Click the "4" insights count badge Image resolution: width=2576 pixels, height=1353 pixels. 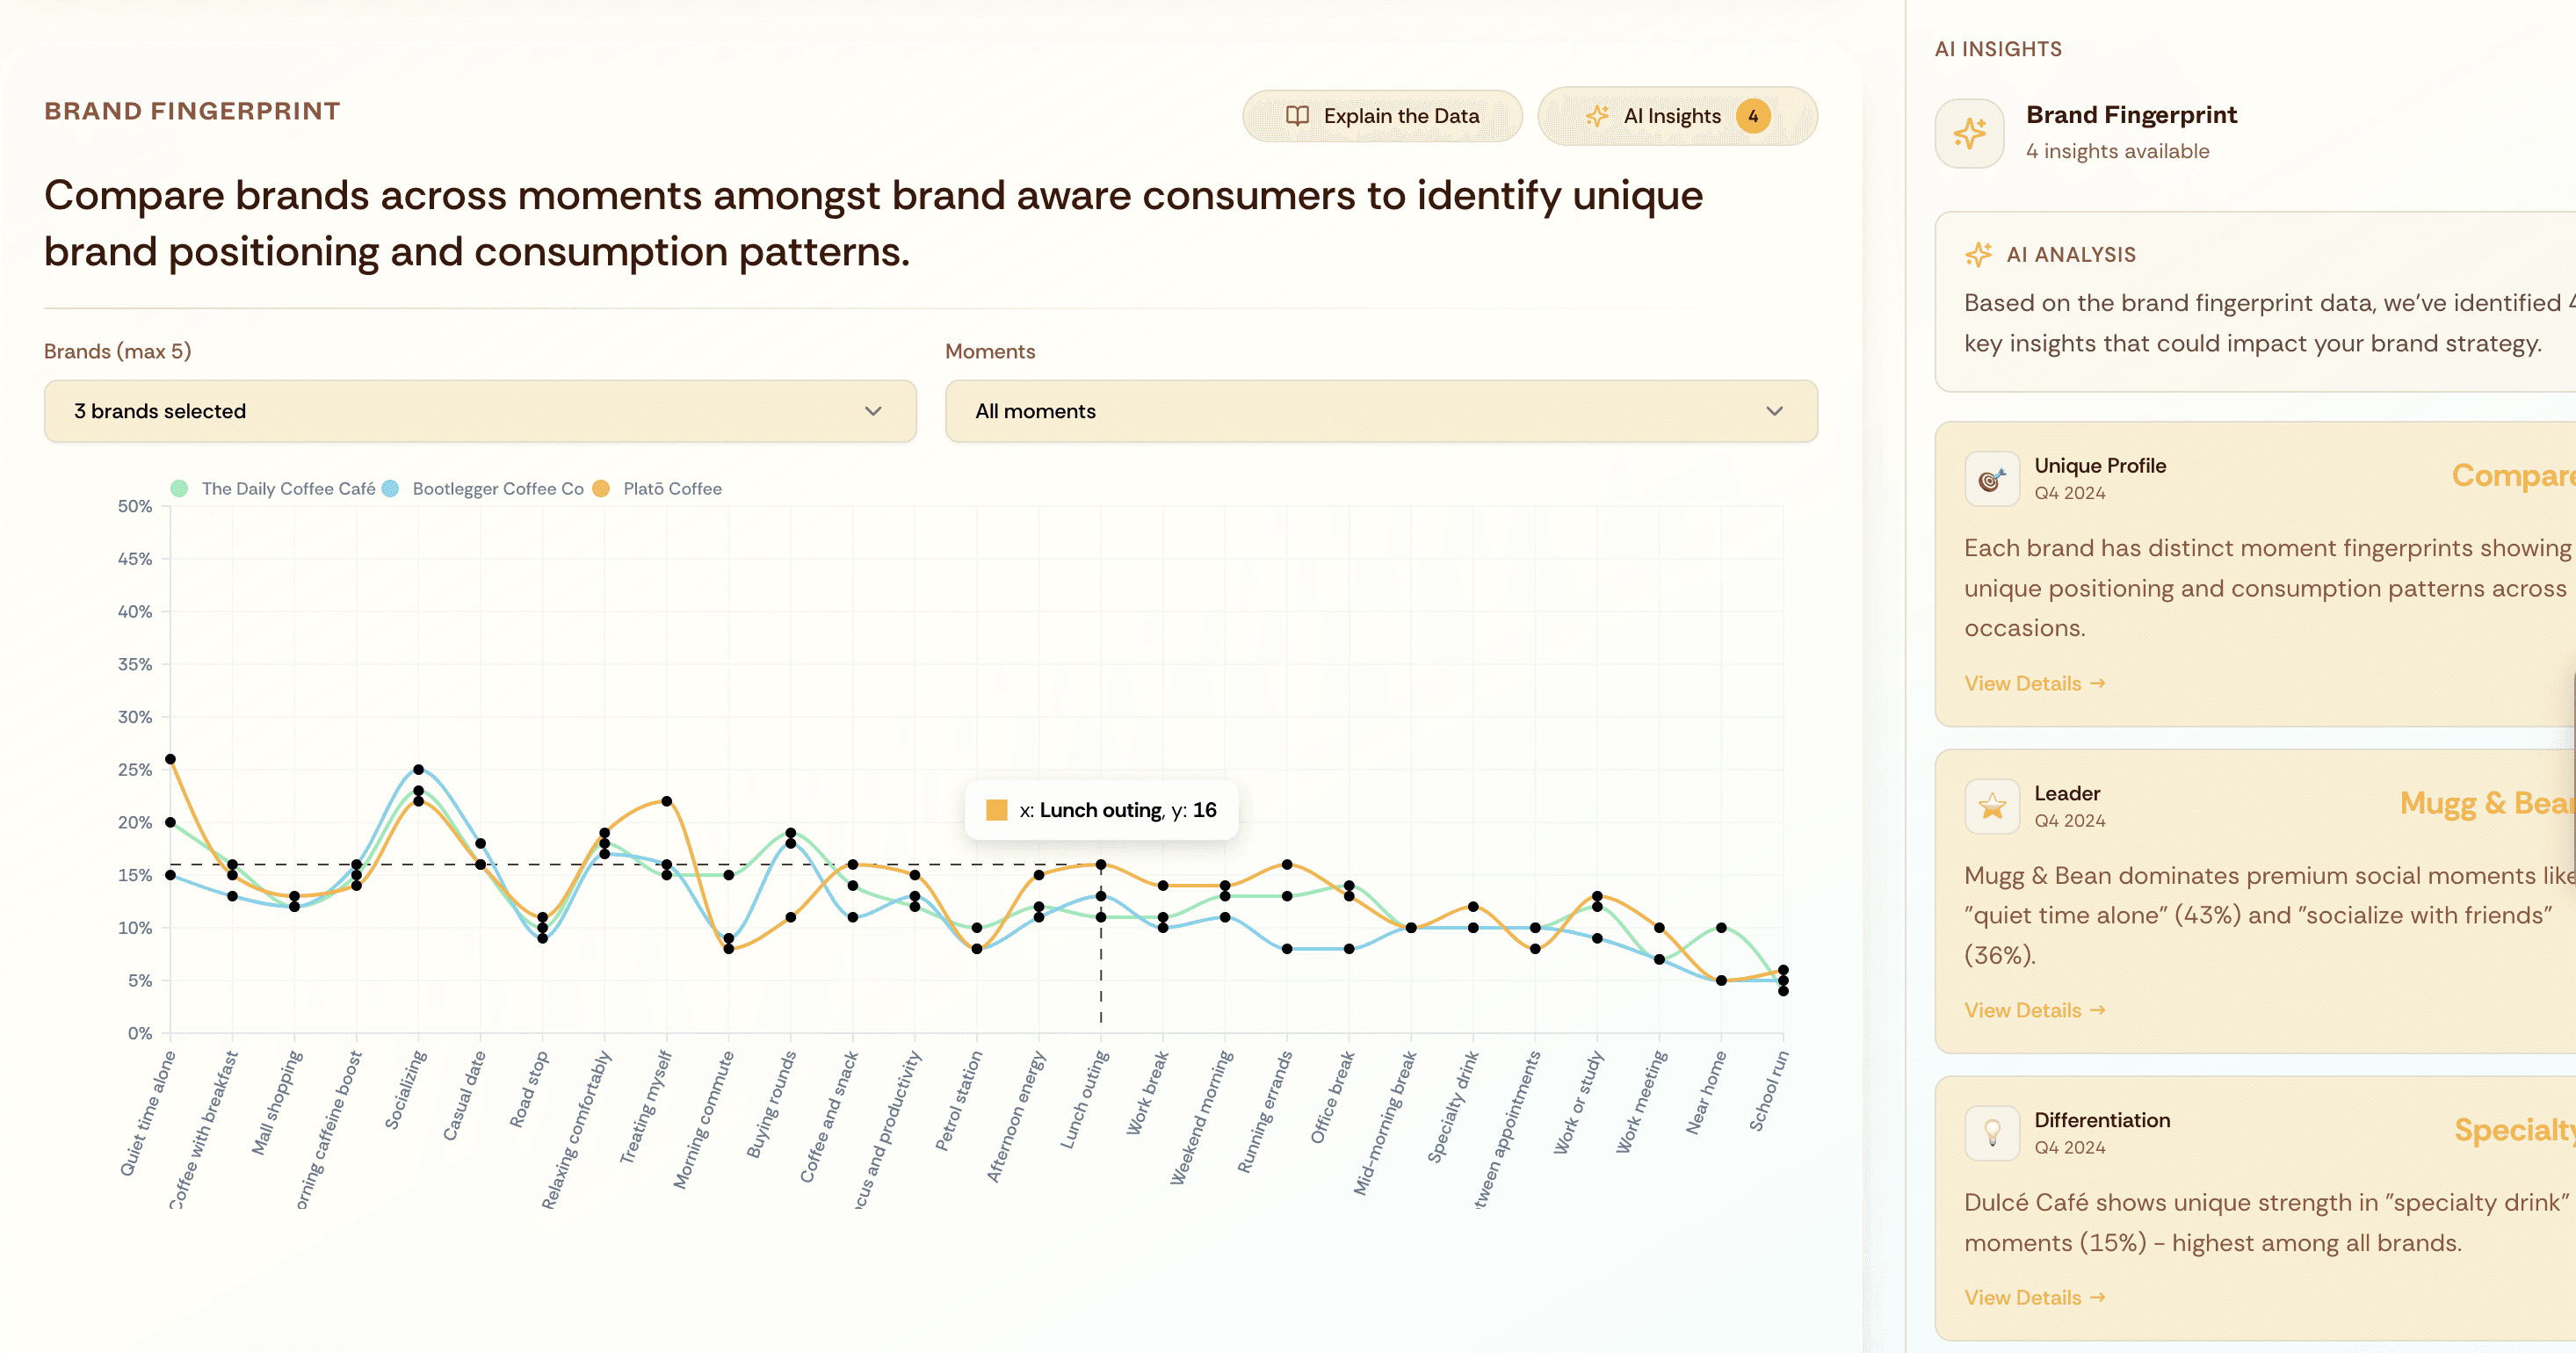pyautogui.click(x=1753, y=116)
